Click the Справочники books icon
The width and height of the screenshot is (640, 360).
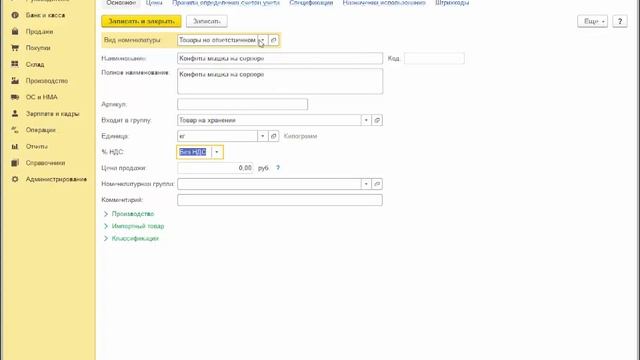coord(15,163)
